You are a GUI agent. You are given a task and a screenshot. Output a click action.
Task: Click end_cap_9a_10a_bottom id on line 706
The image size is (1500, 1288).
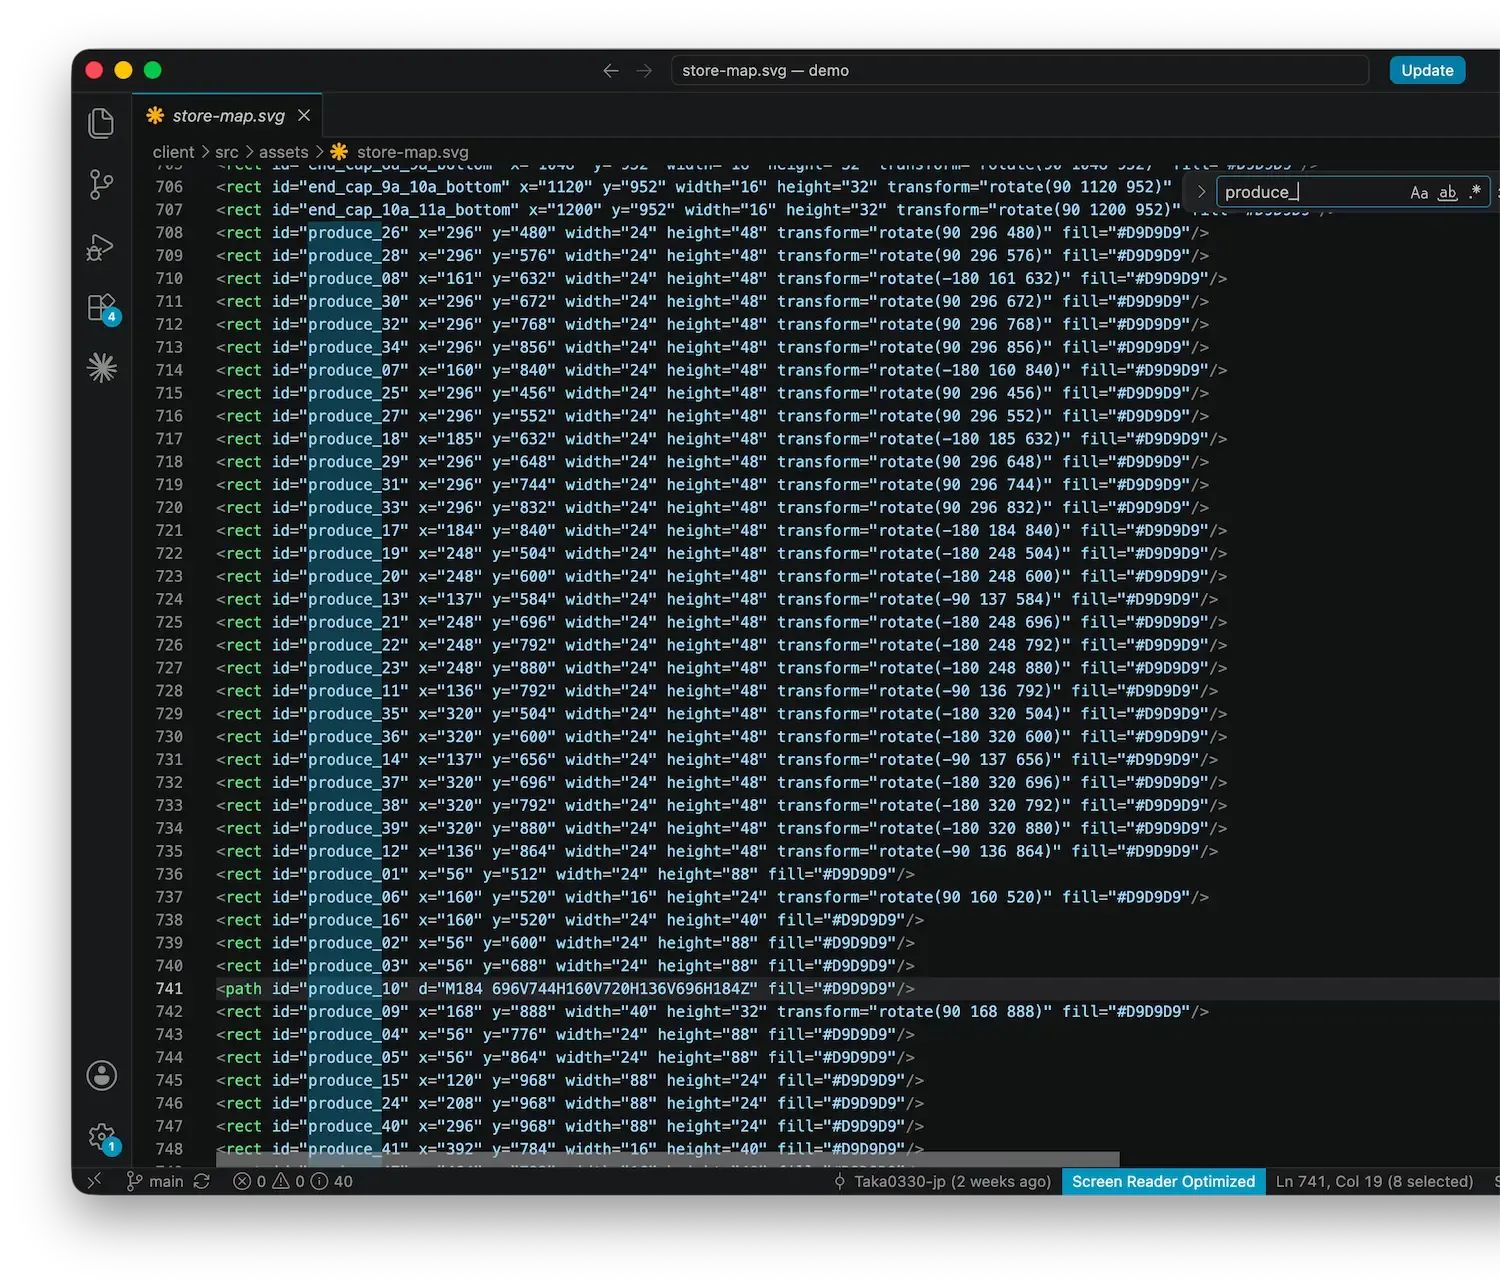point(405,187)
